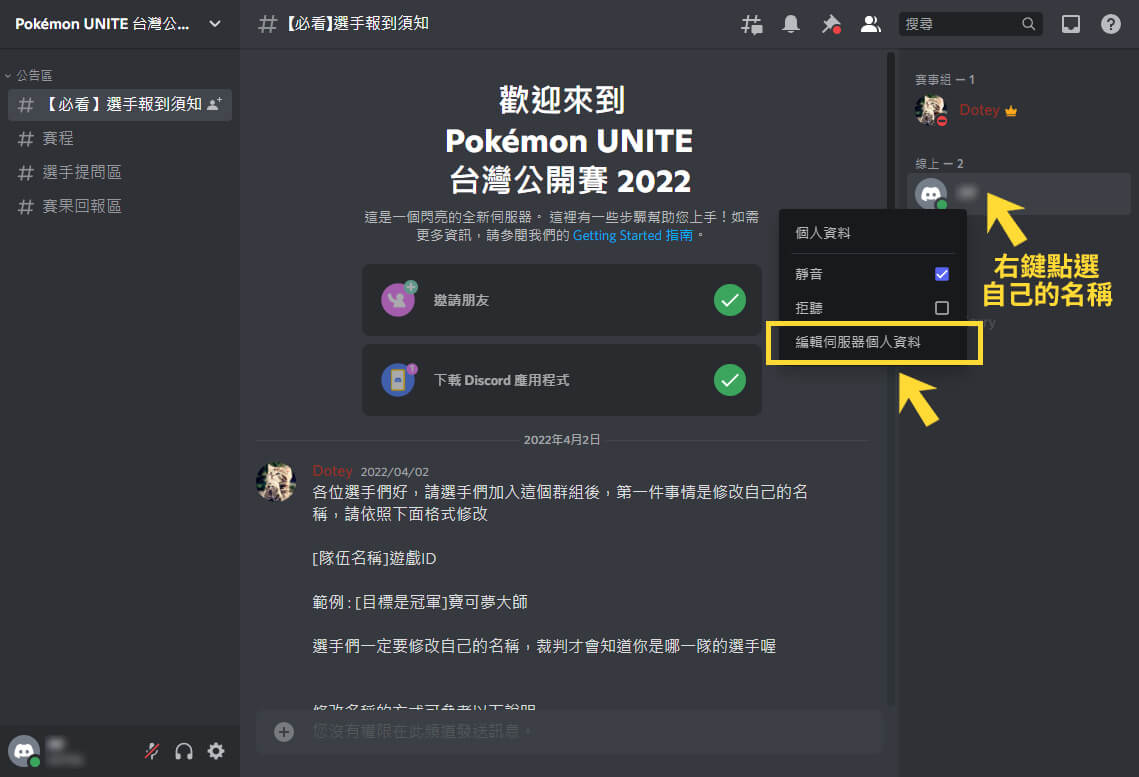The width and height of the screenshot is (1139, 777).
Task: Click the plus attachment icon in the message box
Action: pyautogui.click(x=284, y=731)
